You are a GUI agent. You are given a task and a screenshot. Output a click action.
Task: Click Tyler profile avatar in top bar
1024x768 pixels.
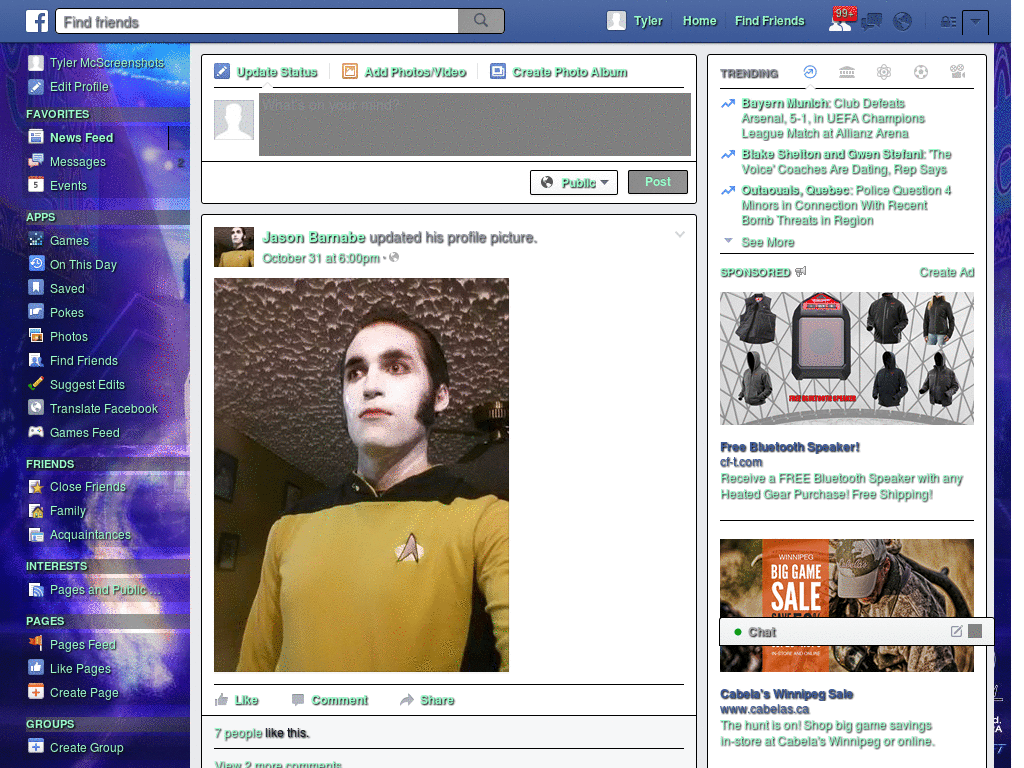pos(616,21)
